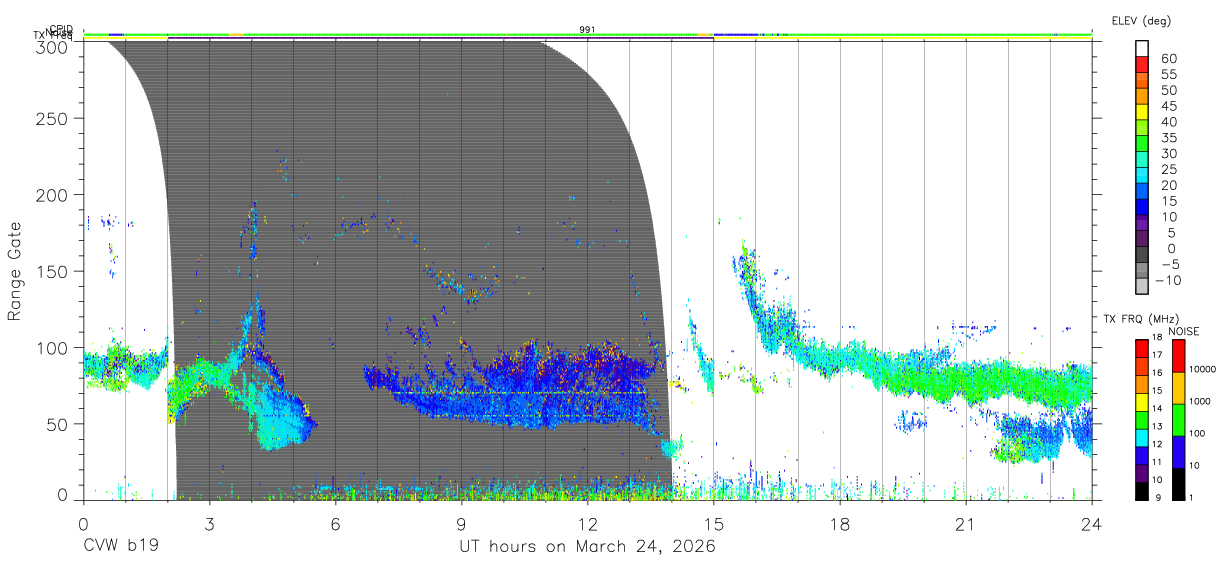Click the Range Gate tick label '300'
Screen dimensions: 1228x567
tap(52, 46)
